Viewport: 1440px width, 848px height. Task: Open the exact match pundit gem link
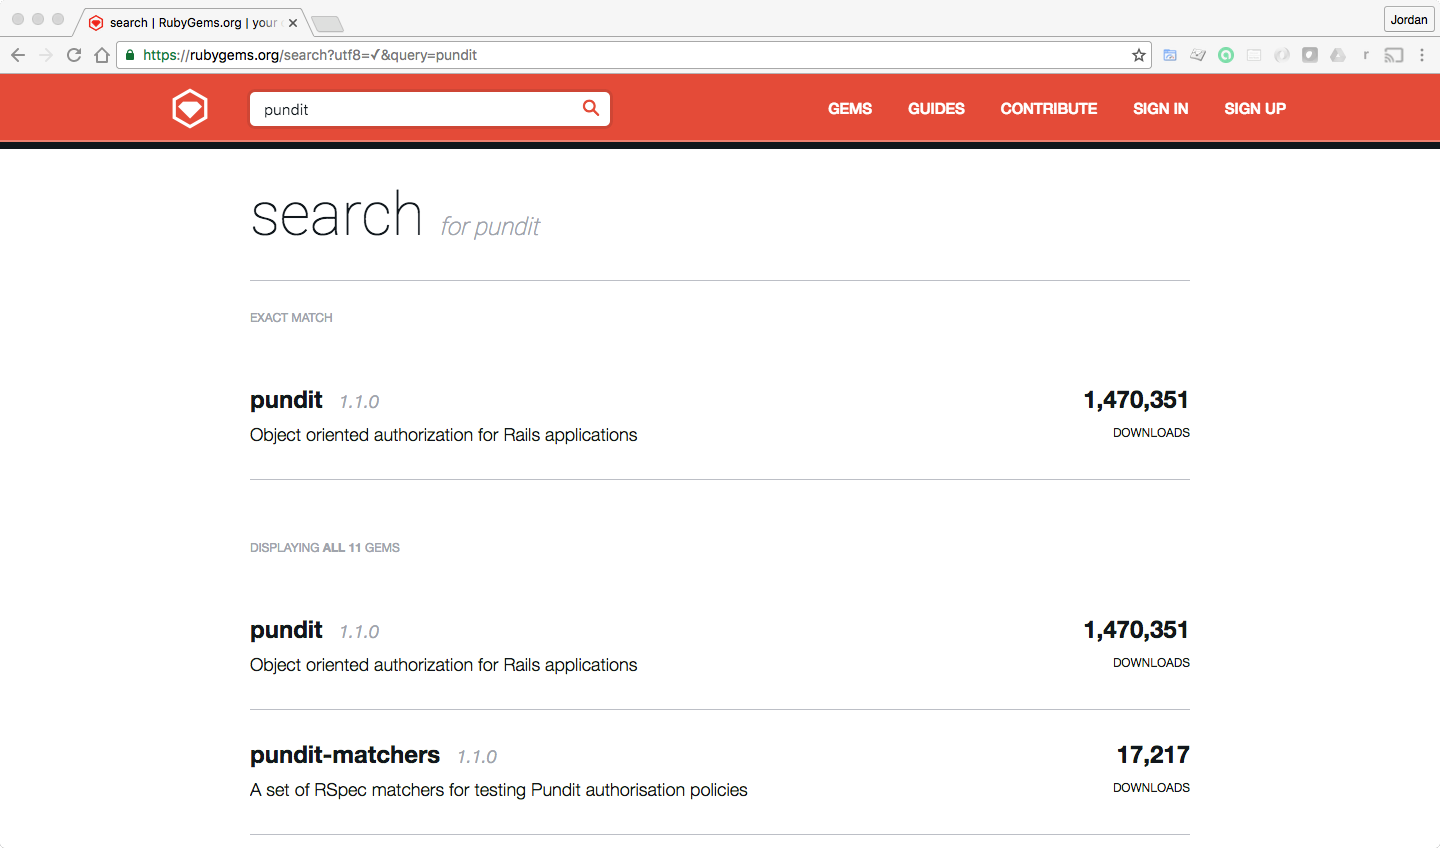286,400
